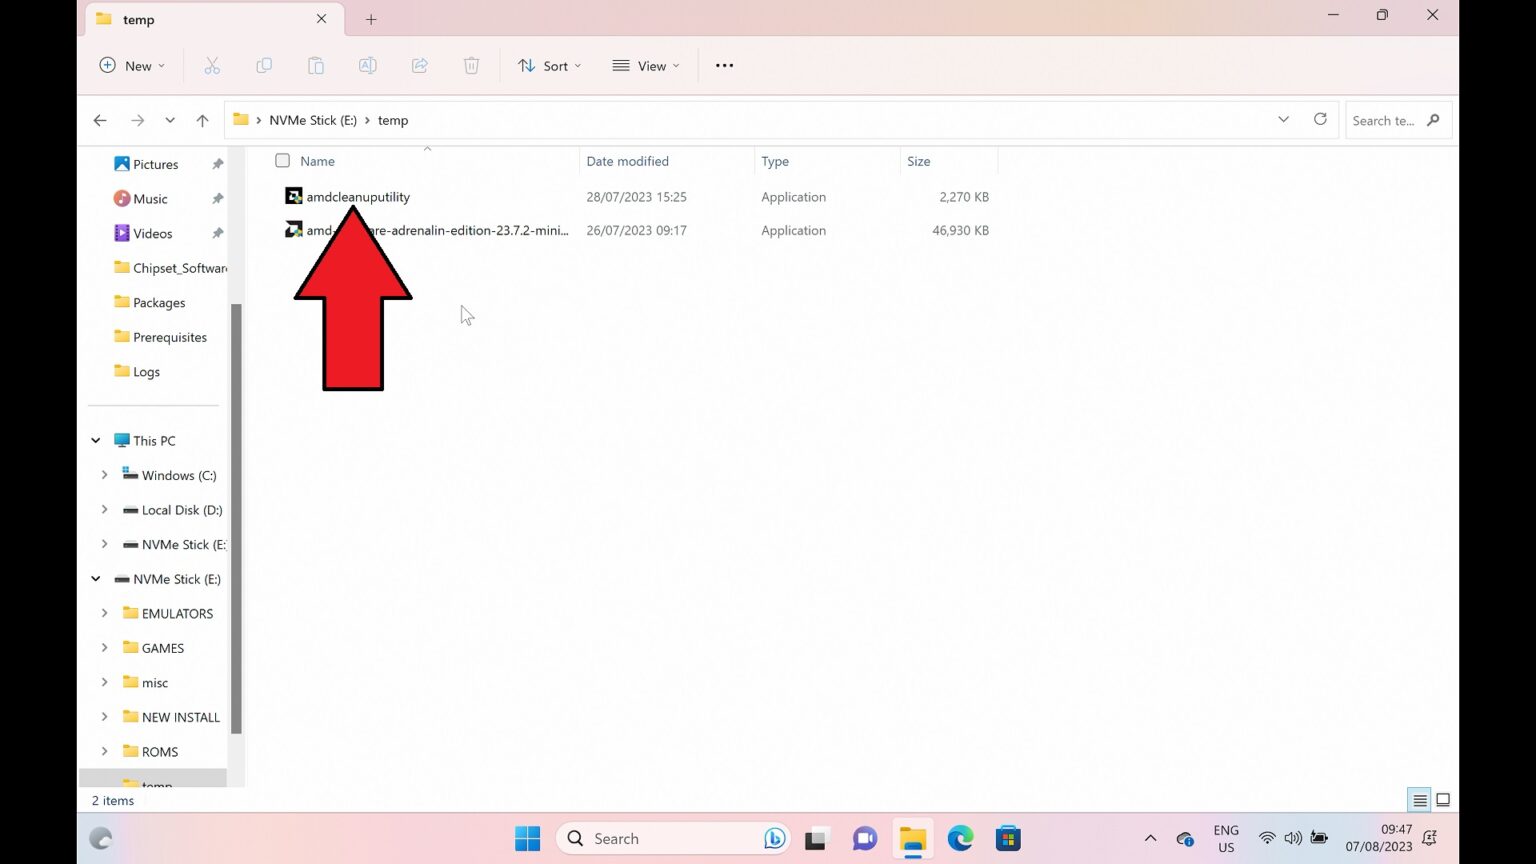Select the Cut icon in the toolbar
Image resolution: width=1536 pixels, height=864 pixels.
pos(212,65)
